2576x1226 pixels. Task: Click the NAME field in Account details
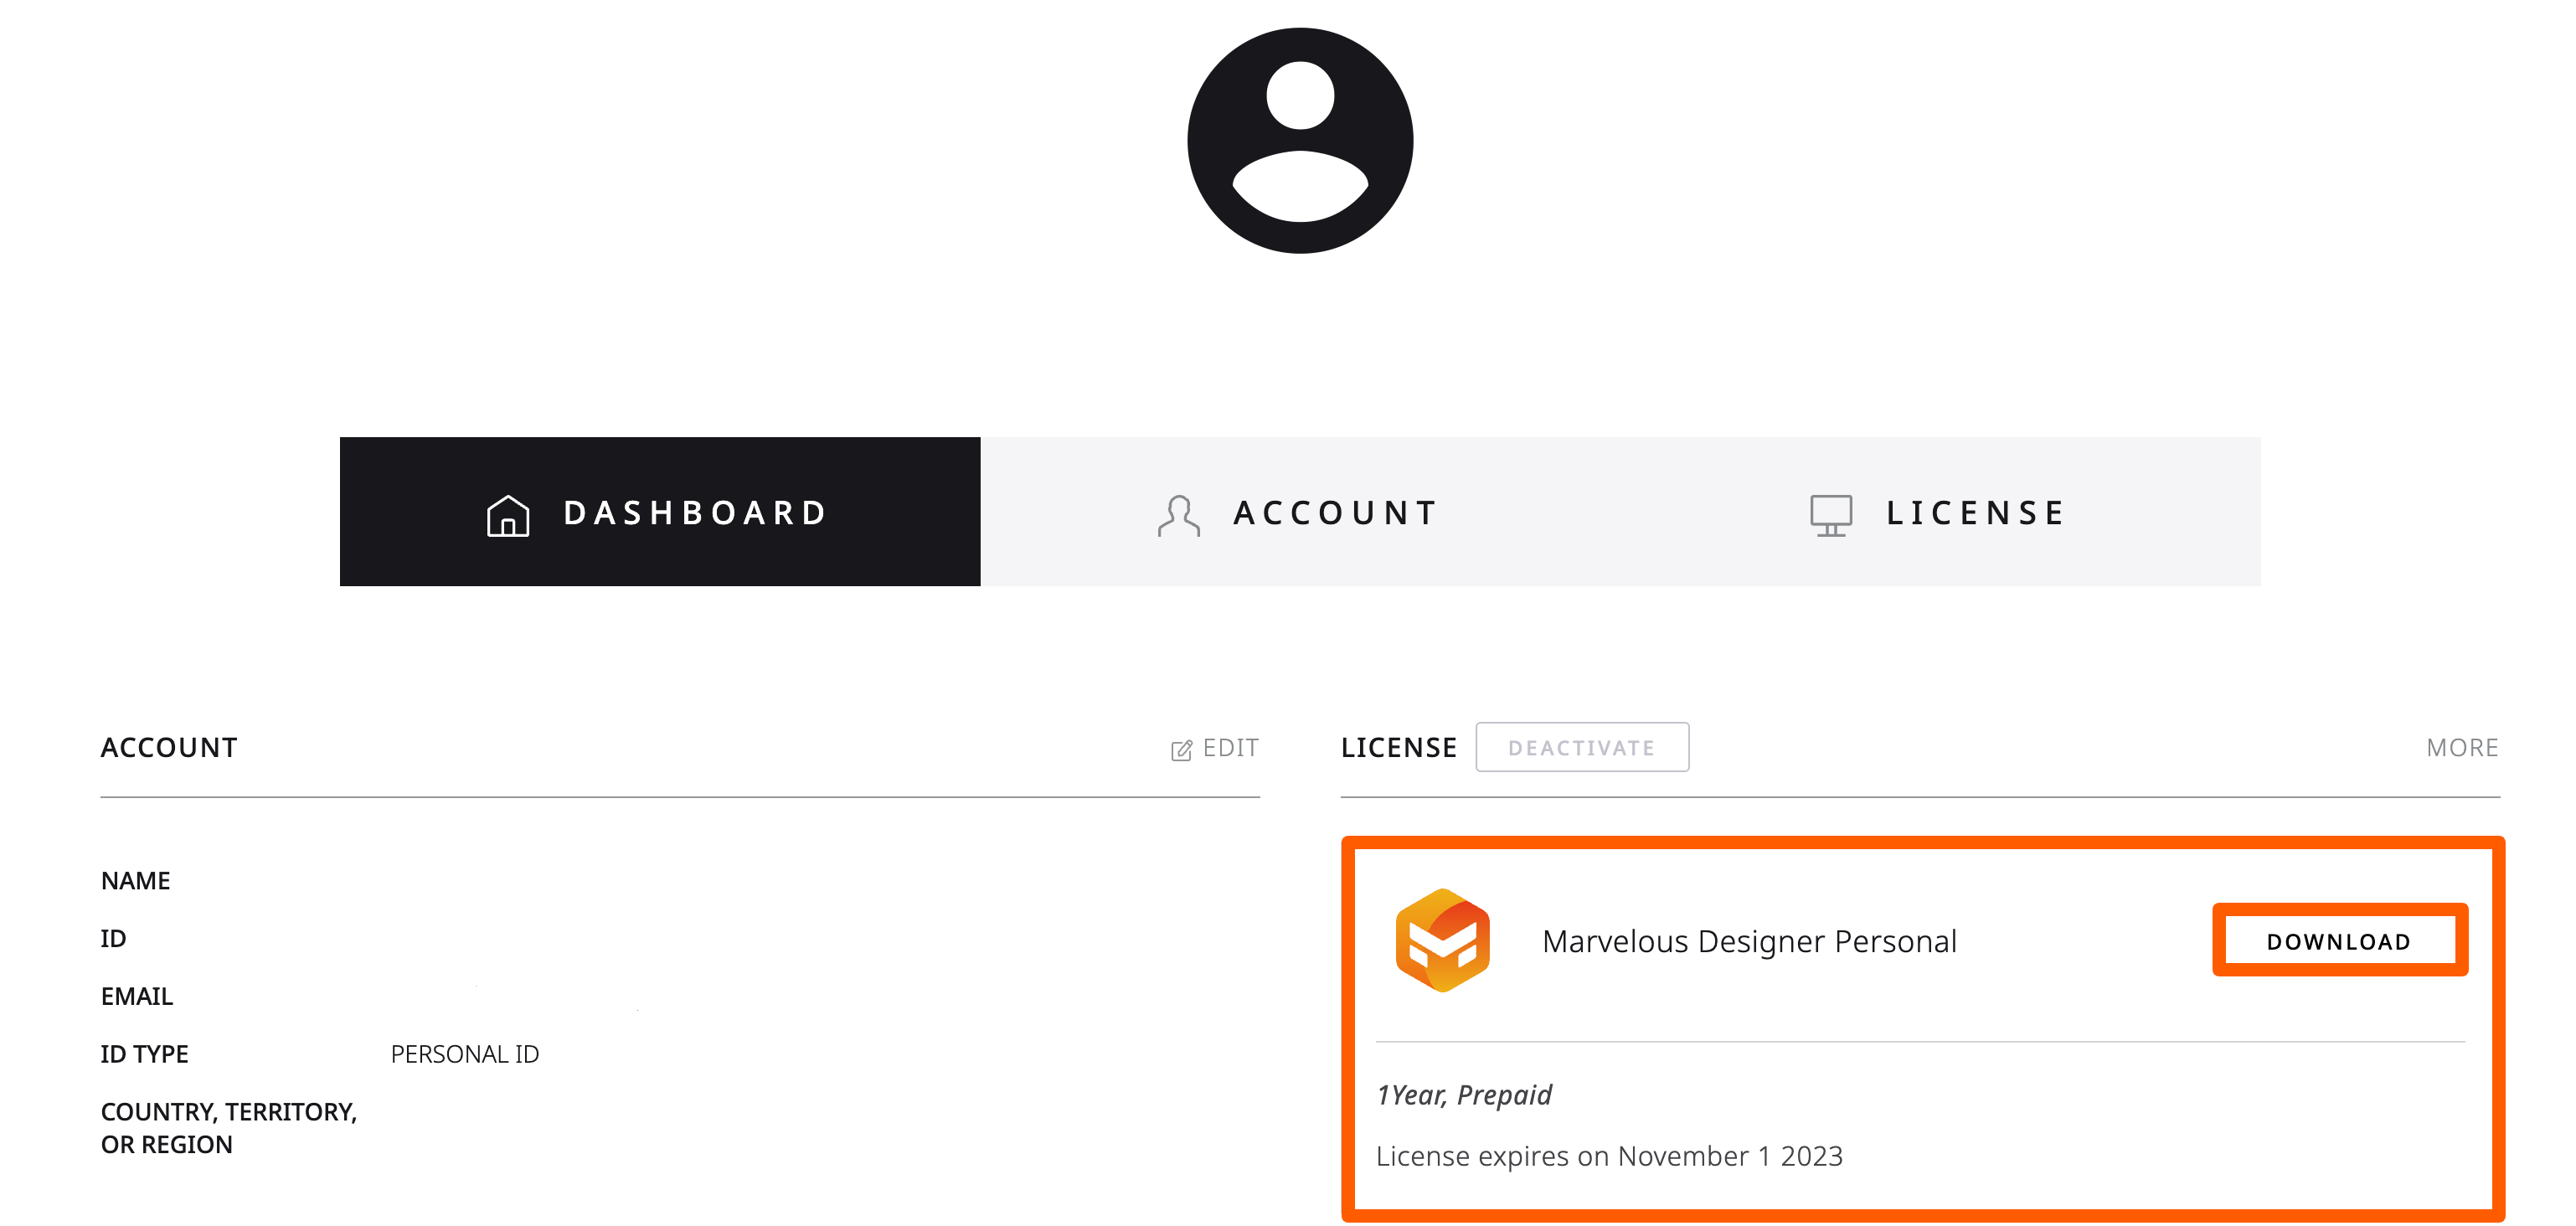(x=135, y=880)
